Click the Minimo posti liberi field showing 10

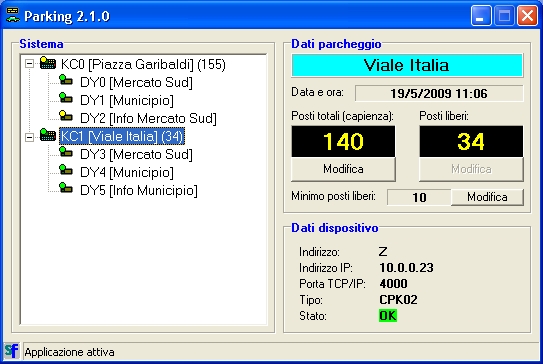419,197
